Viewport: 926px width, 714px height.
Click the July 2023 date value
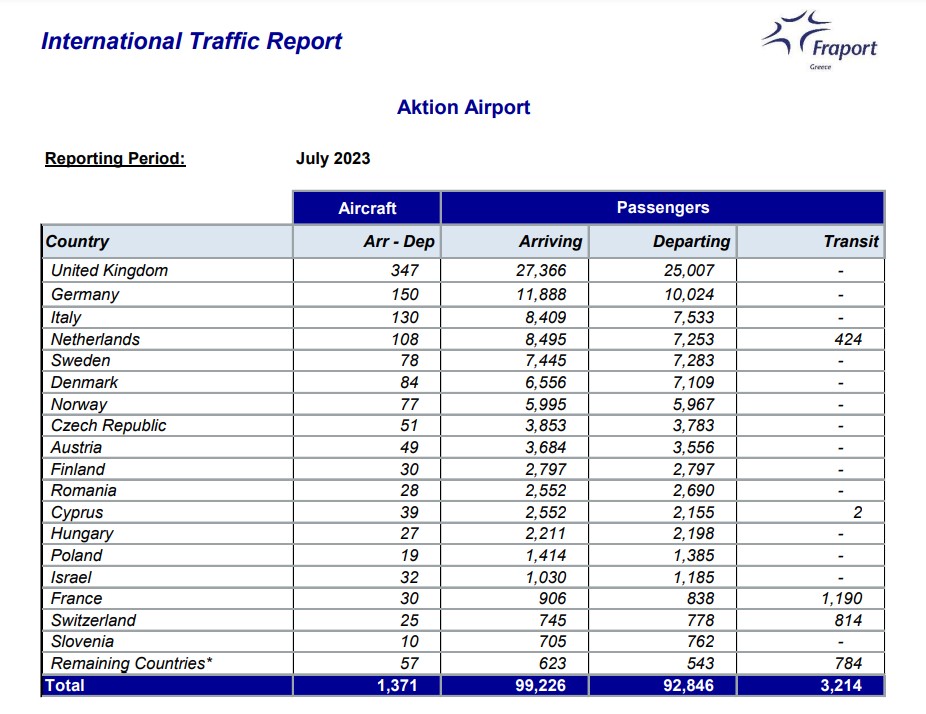[333, 158]
